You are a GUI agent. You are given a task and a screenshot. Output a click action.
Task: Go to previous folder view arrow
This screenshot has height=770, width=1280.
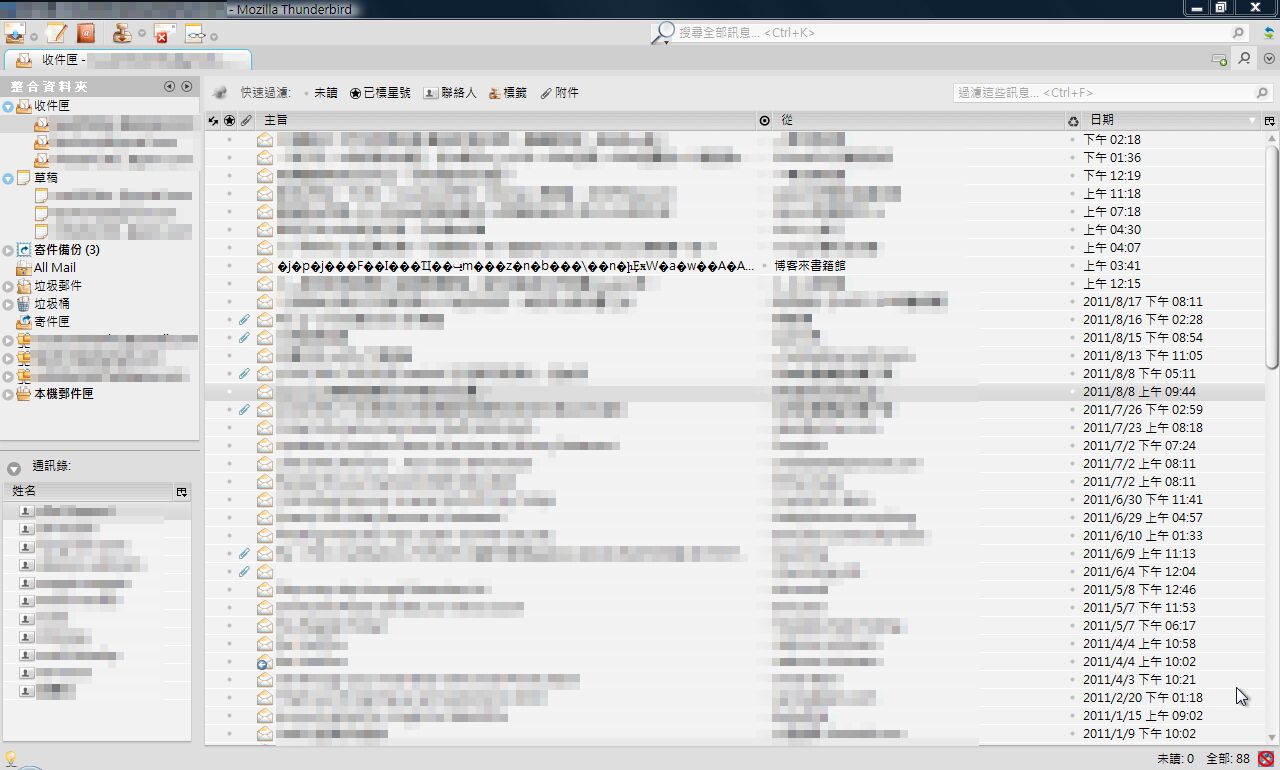coord(170,87)
